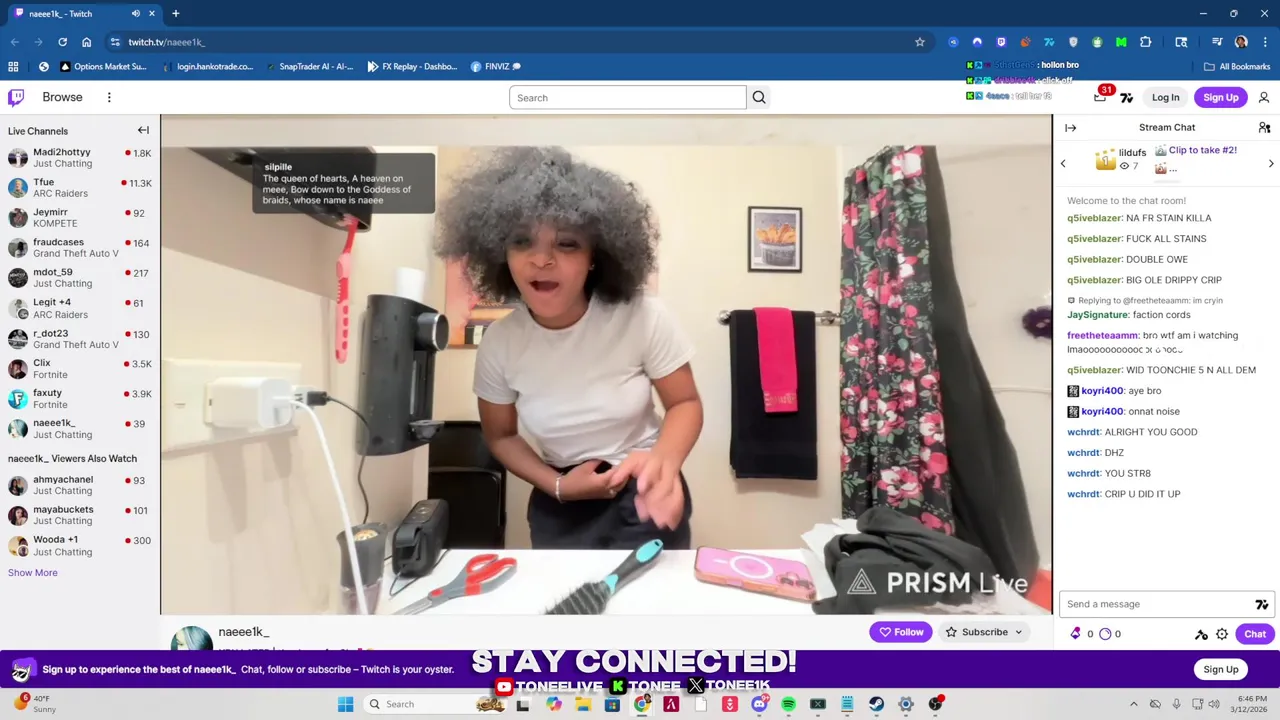Go to browser home page
The height and width of the screenshot is (720, 1280).
coord(86,42)
